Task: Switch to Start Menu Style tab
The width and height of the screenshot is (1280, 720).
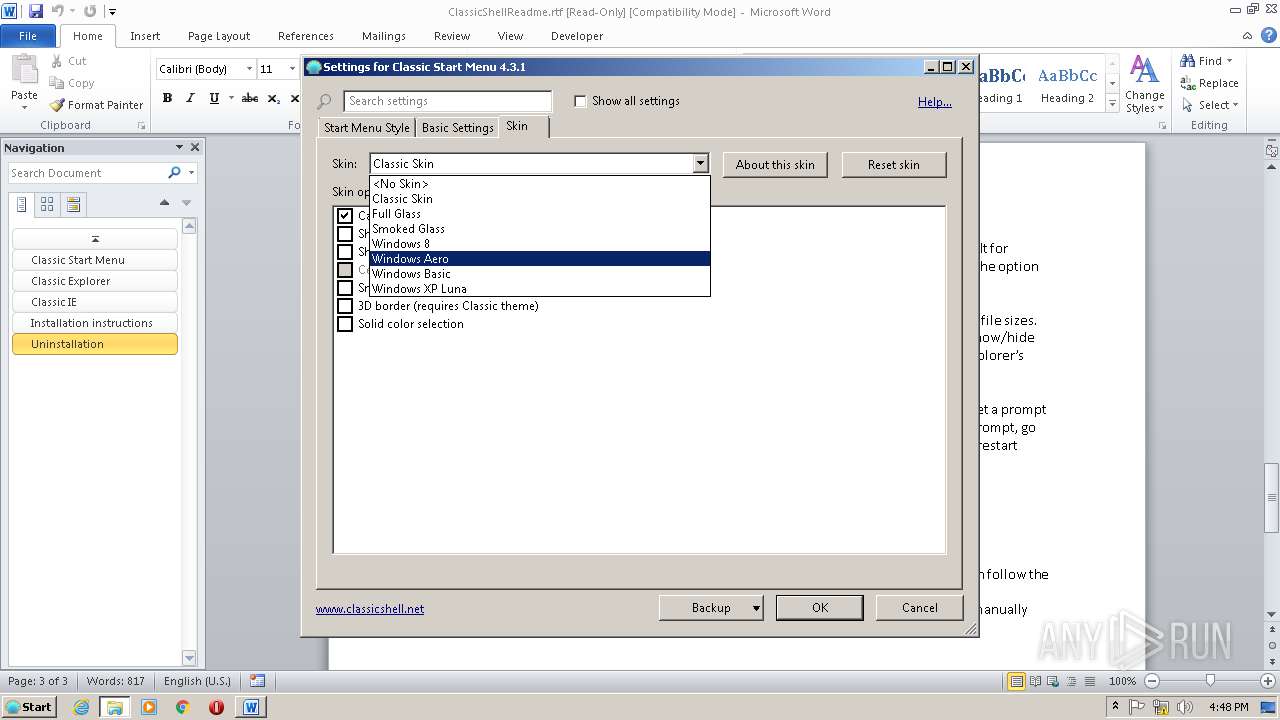Action: pyautogui.click(x=367, y=128)
